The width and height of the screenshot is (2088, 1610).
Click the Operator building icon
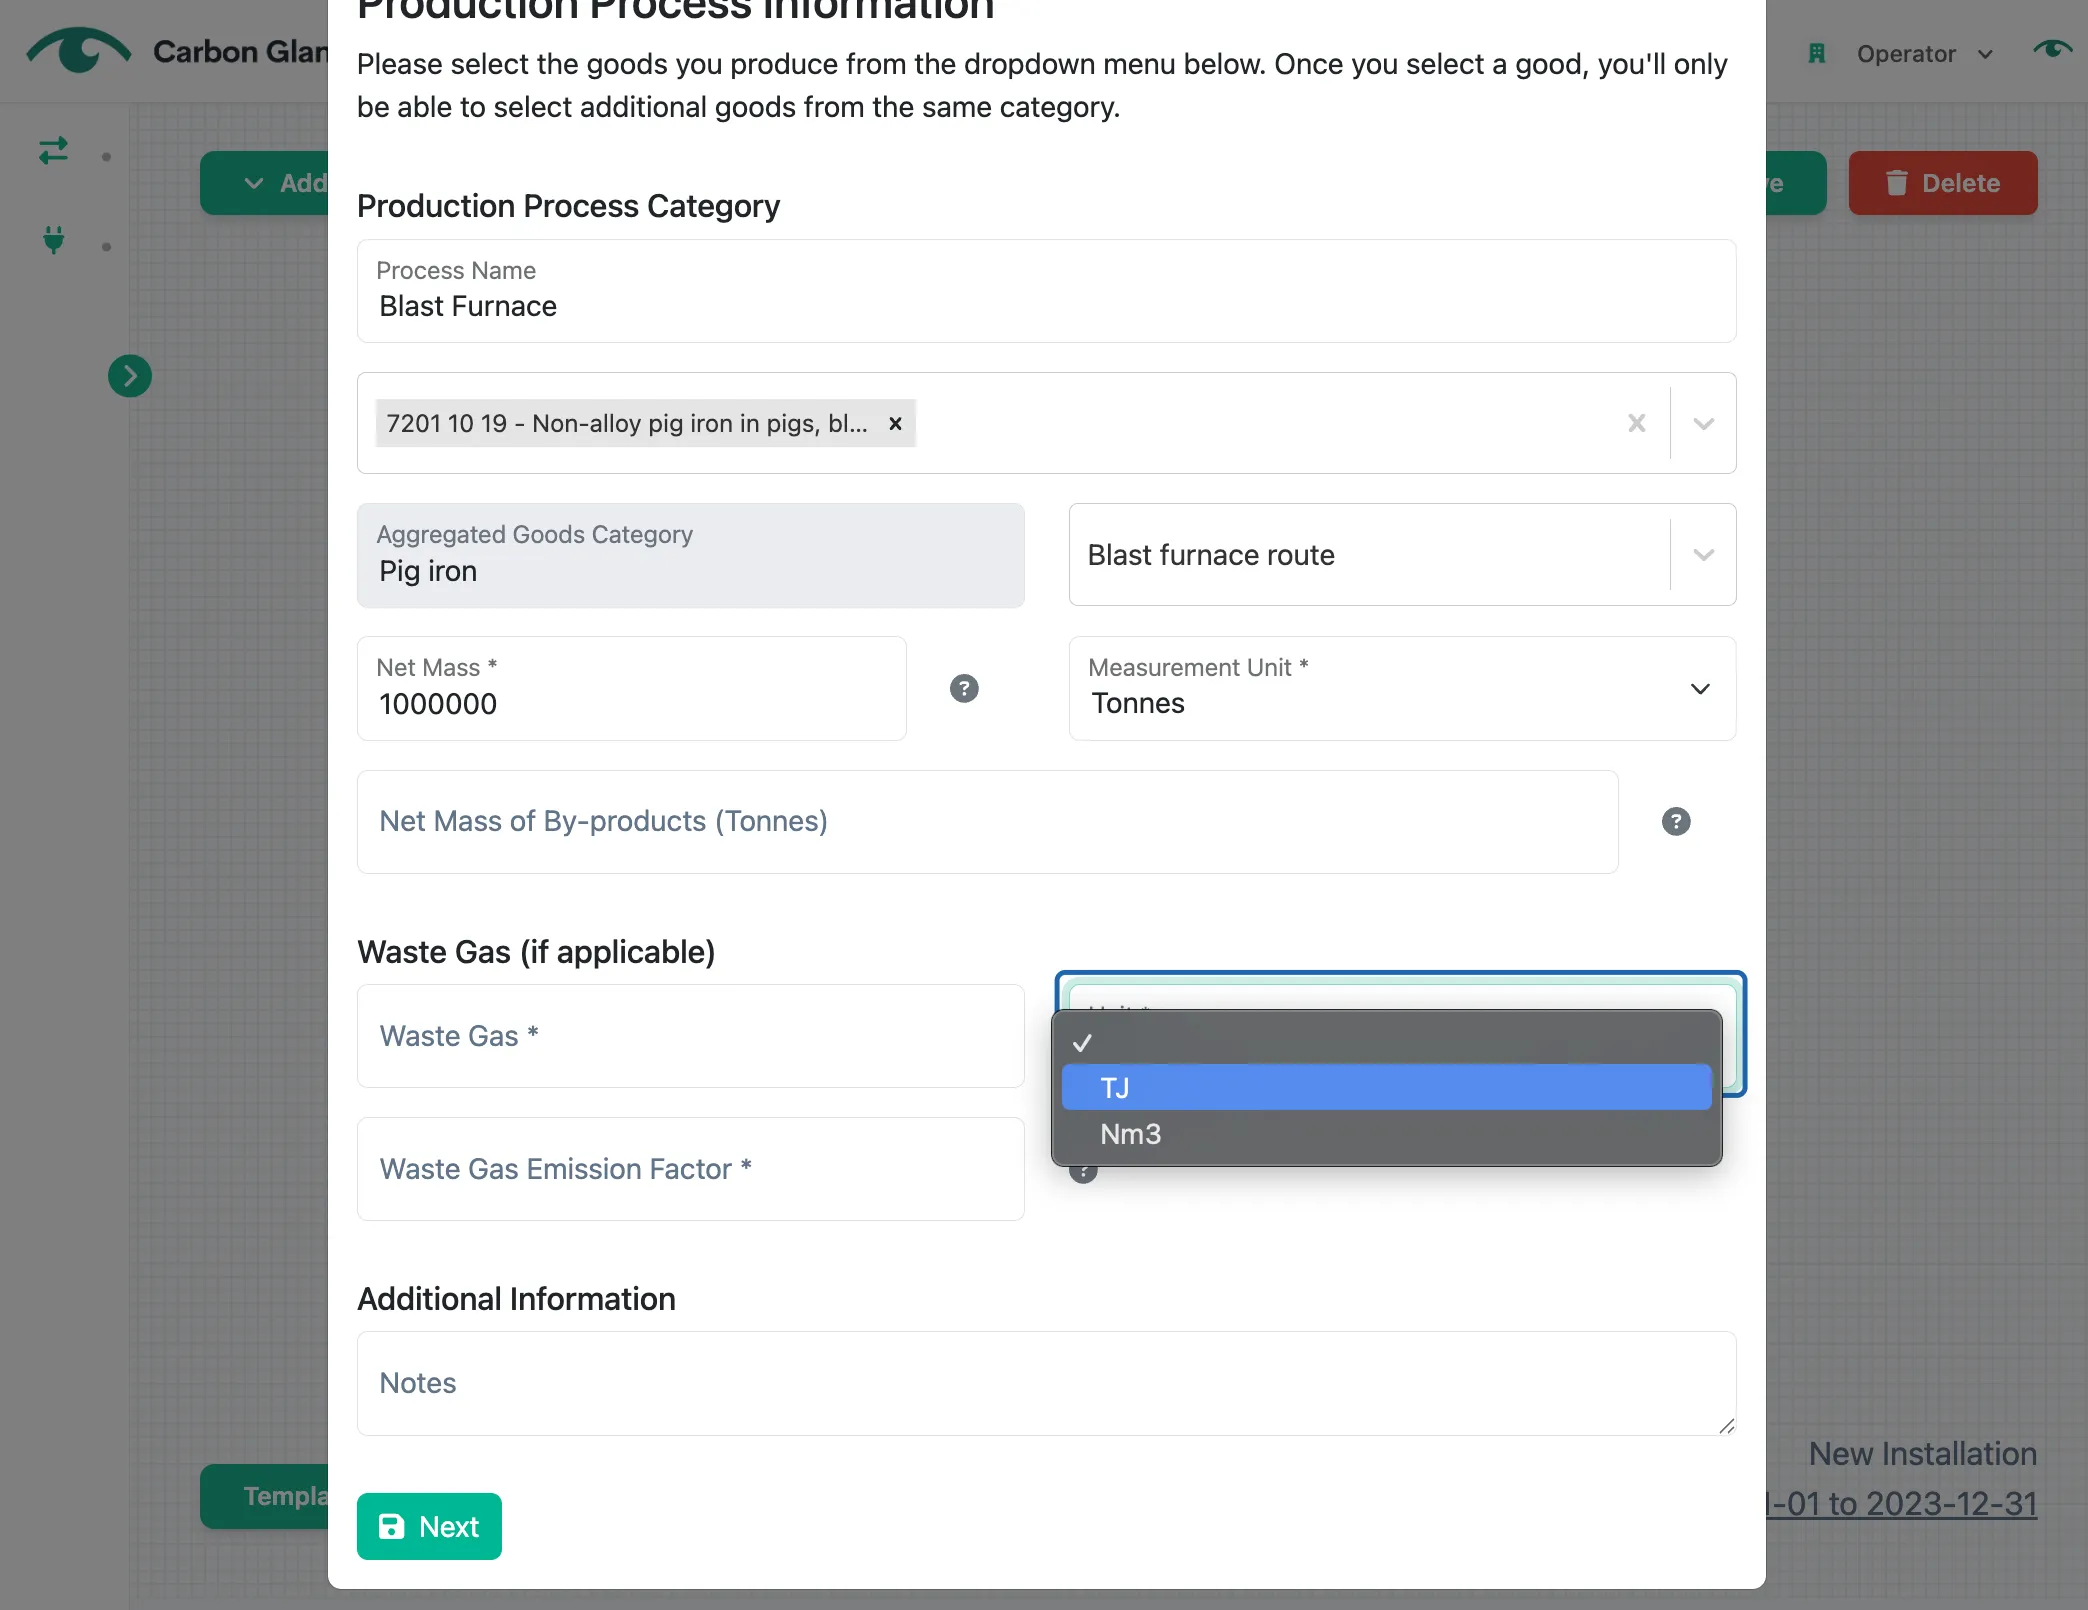point(1817,54)
